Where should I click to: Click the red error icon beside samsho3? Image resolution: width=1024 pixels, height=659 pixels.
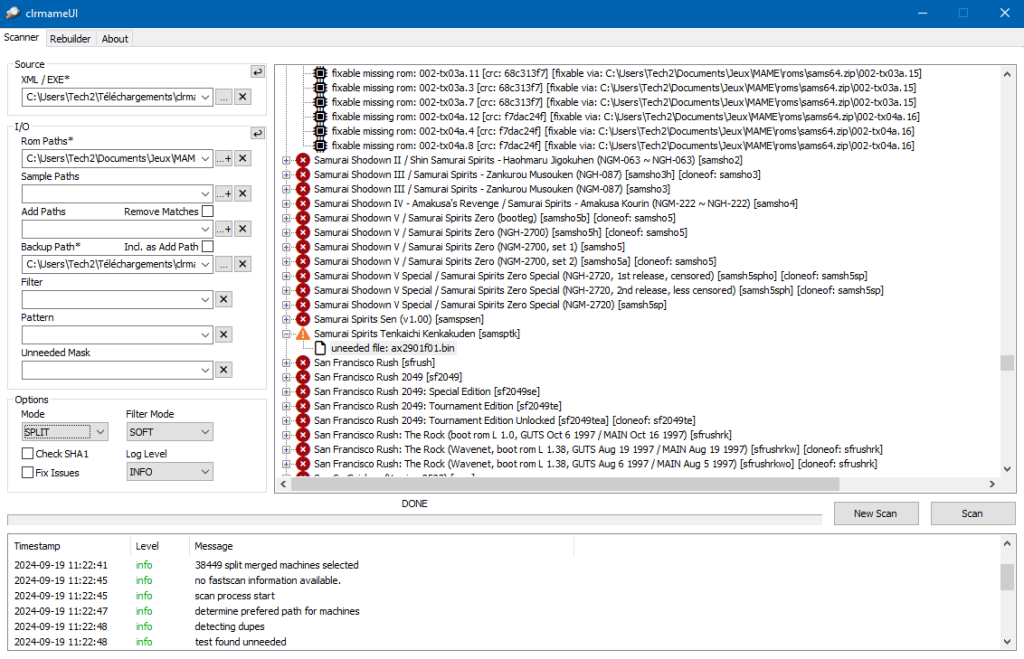coord(302,188)
